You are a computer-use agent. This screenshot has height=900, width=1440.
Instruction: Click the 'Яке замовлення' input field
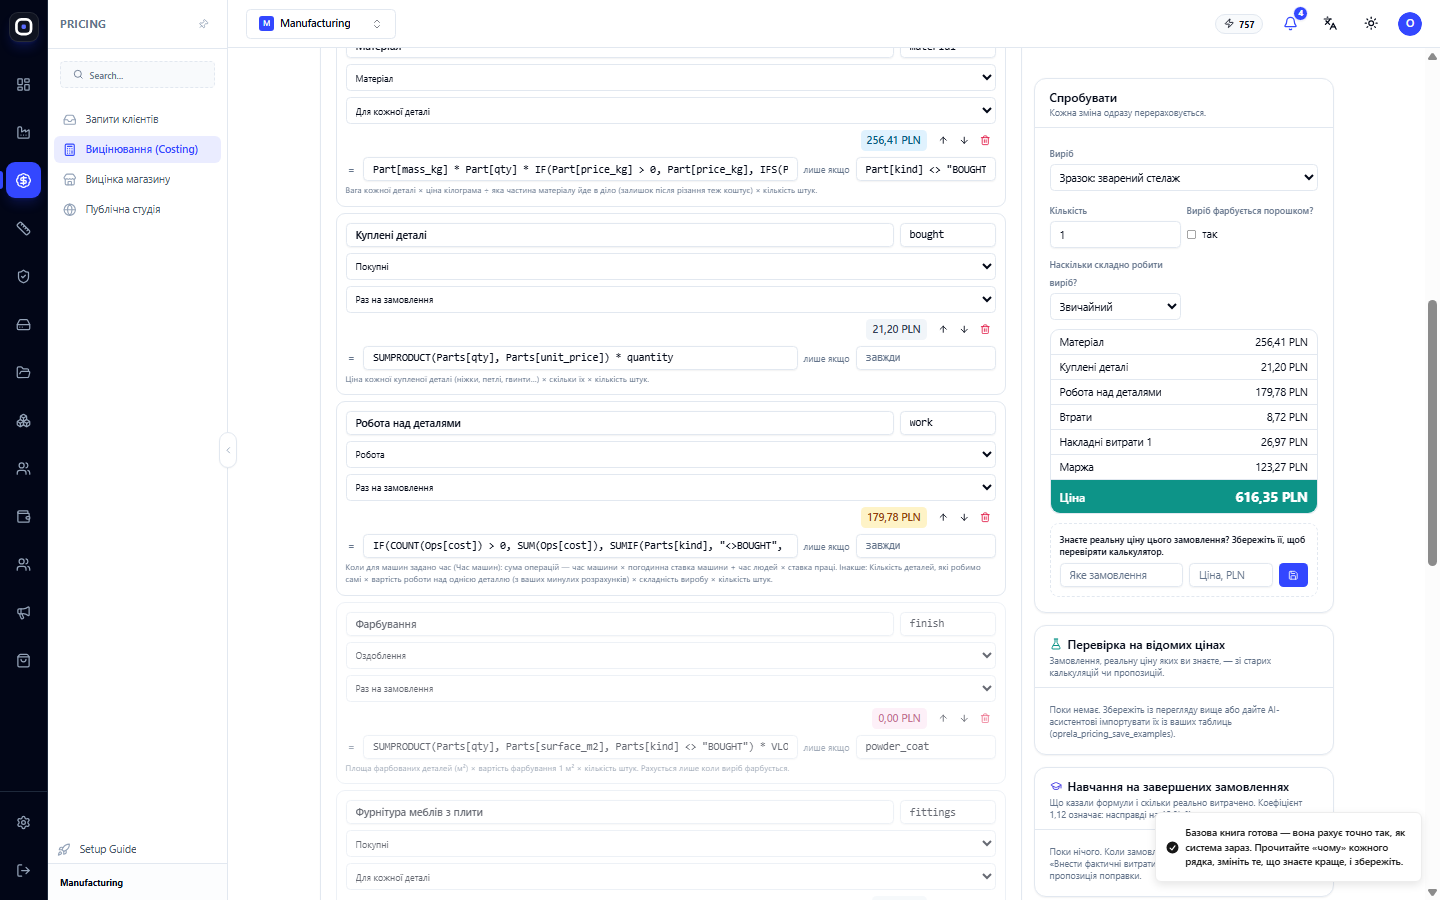pyautogui.click(x=1121, y=575)
